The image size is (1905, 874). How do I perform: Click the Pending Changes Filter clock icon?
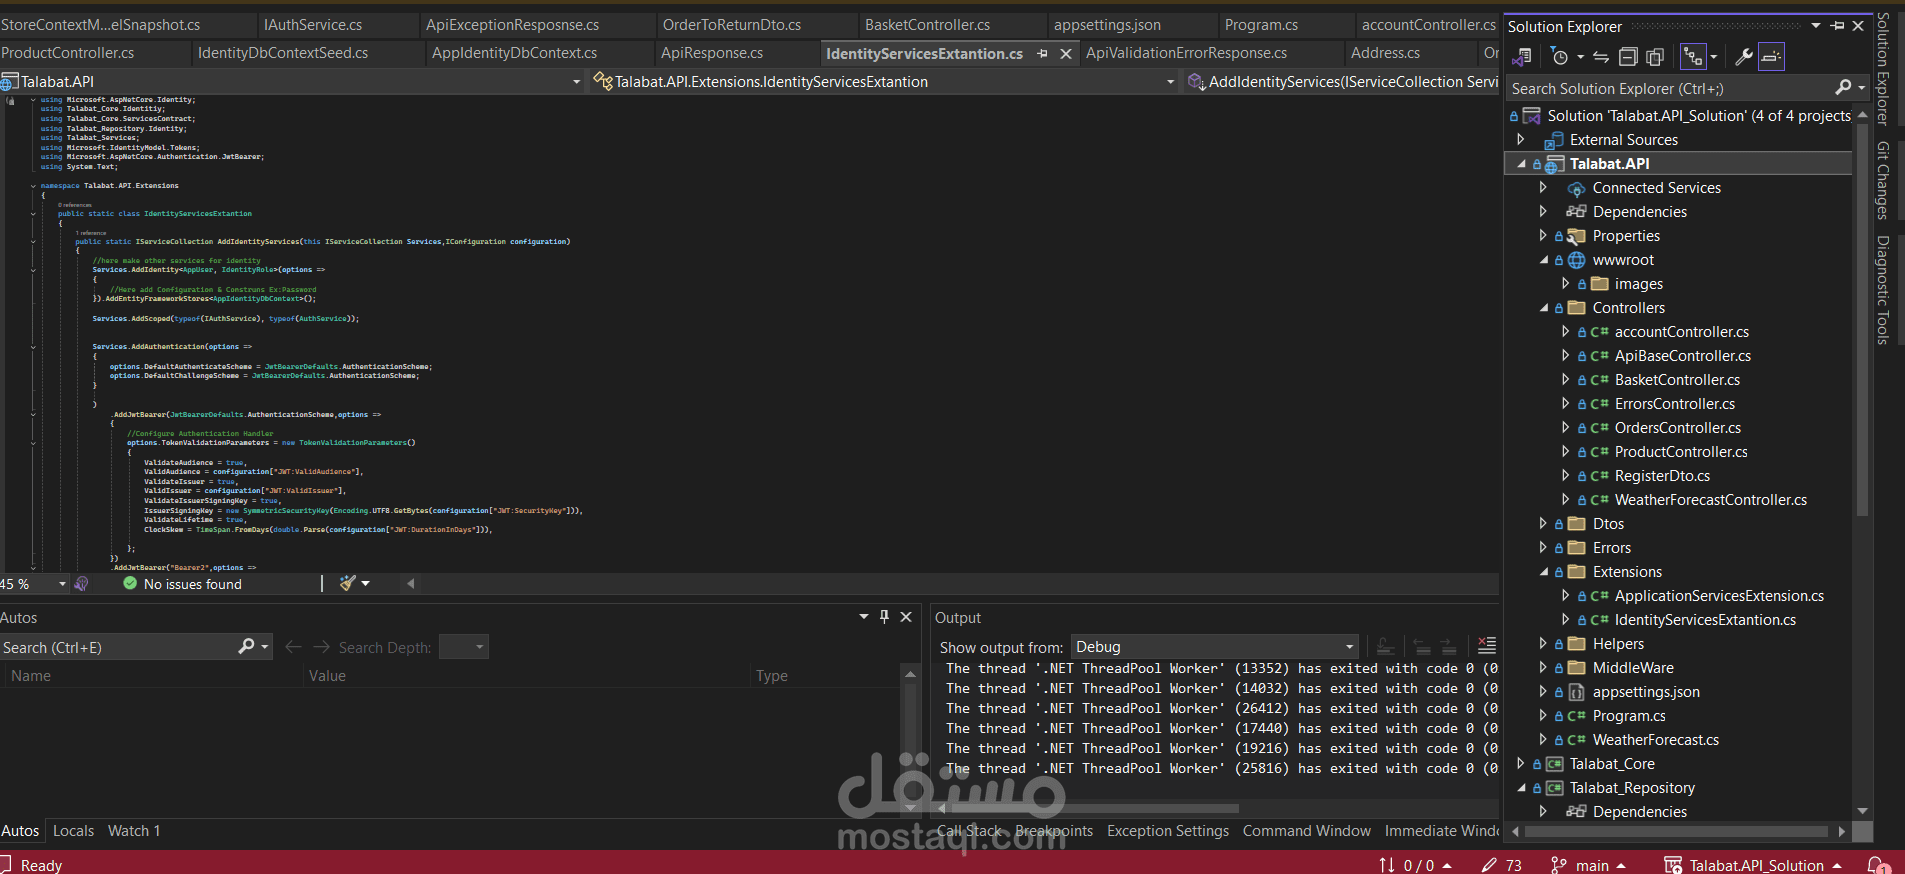1559,57
